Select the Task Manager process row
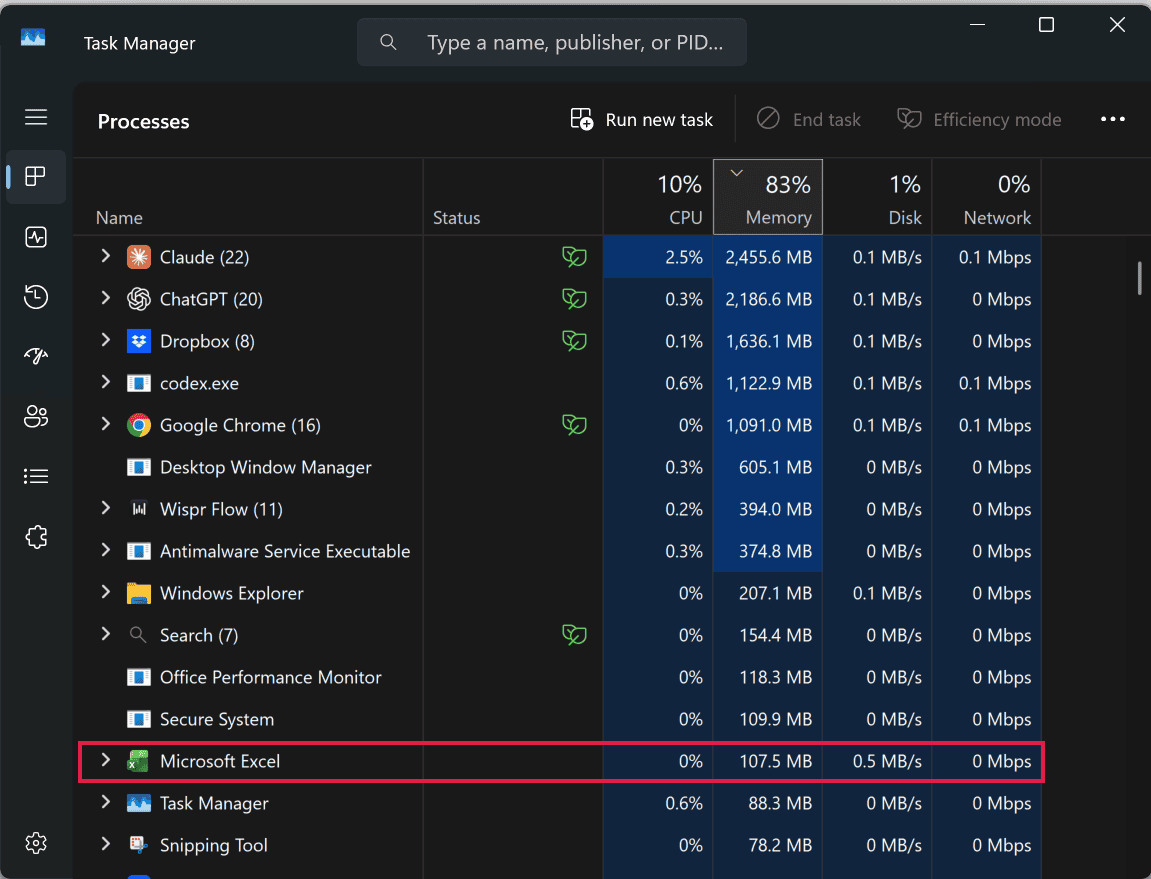The width and height of the screenshot is (1151, 879). 558,803
